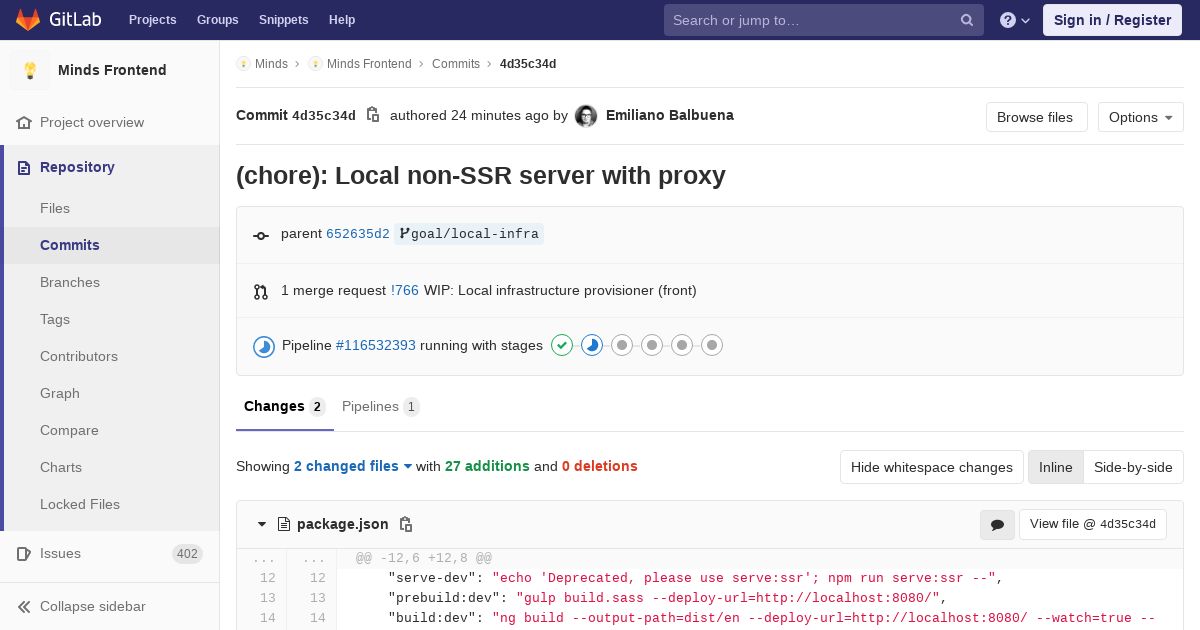Toggle comments for package.json file

(997, 524)
